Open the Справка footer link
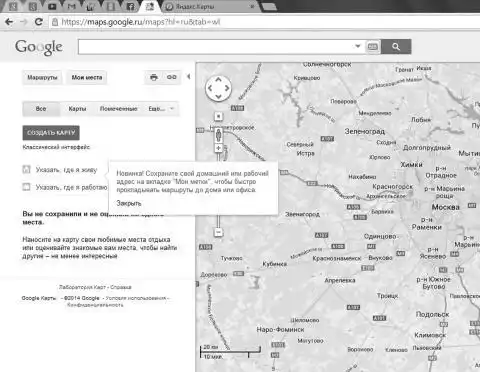Image resolution: width=480 pixels, height=372 pixels. [121, 287]
